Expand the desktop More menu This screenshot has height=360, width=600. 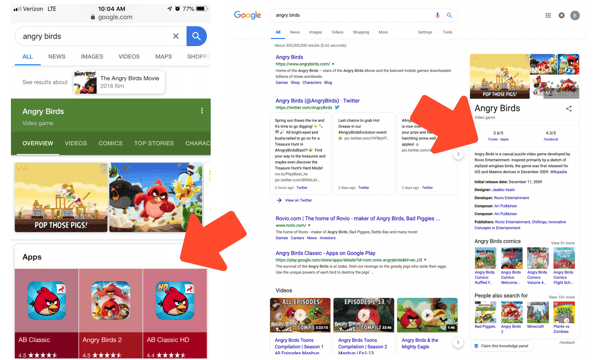click(x=383, y=33)
